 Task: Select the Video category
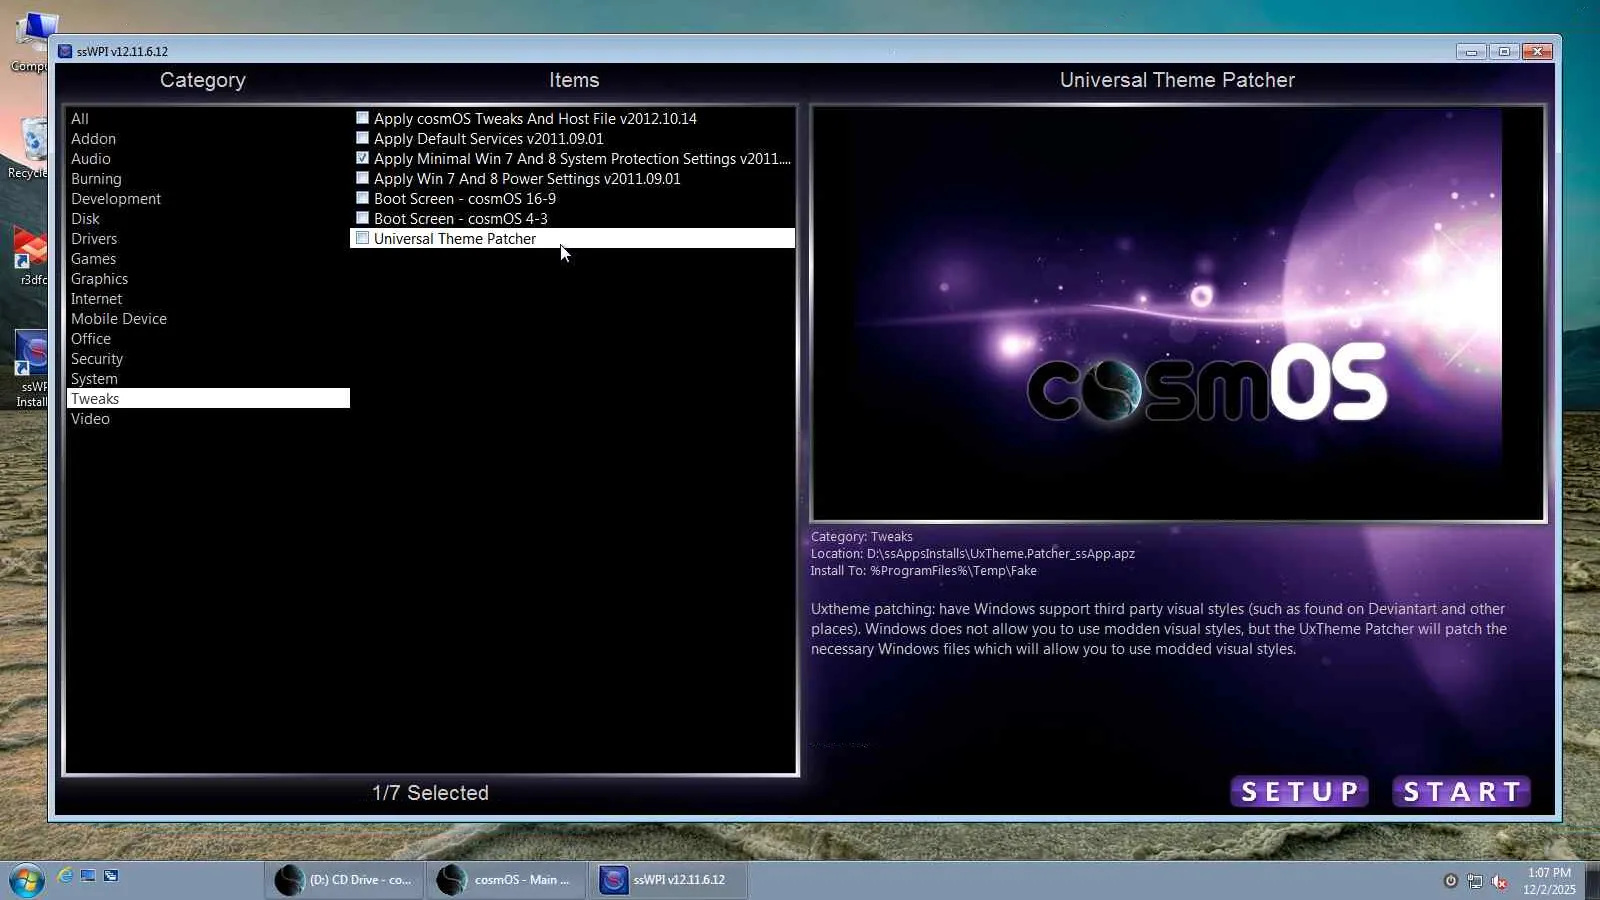click(208, 419)
